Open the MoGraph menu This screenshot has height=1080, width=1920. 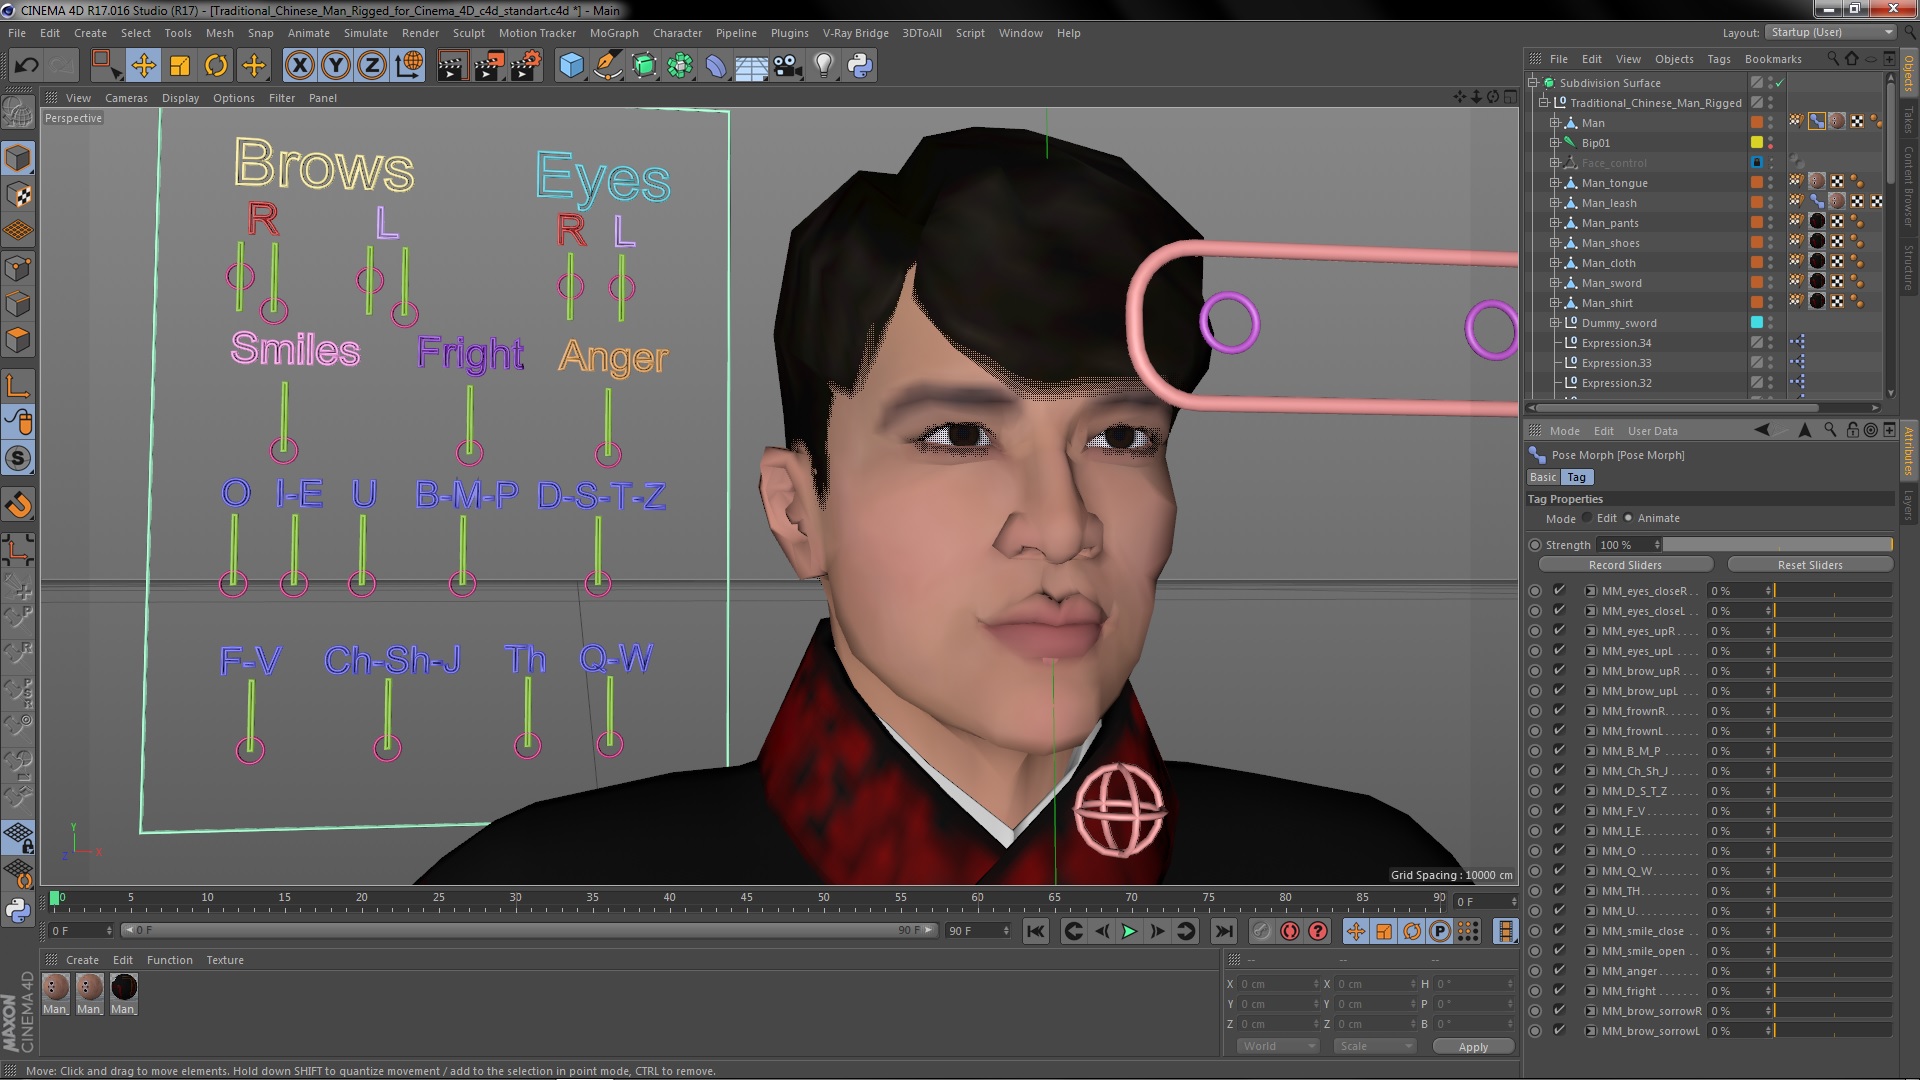[x=614, y=33]
